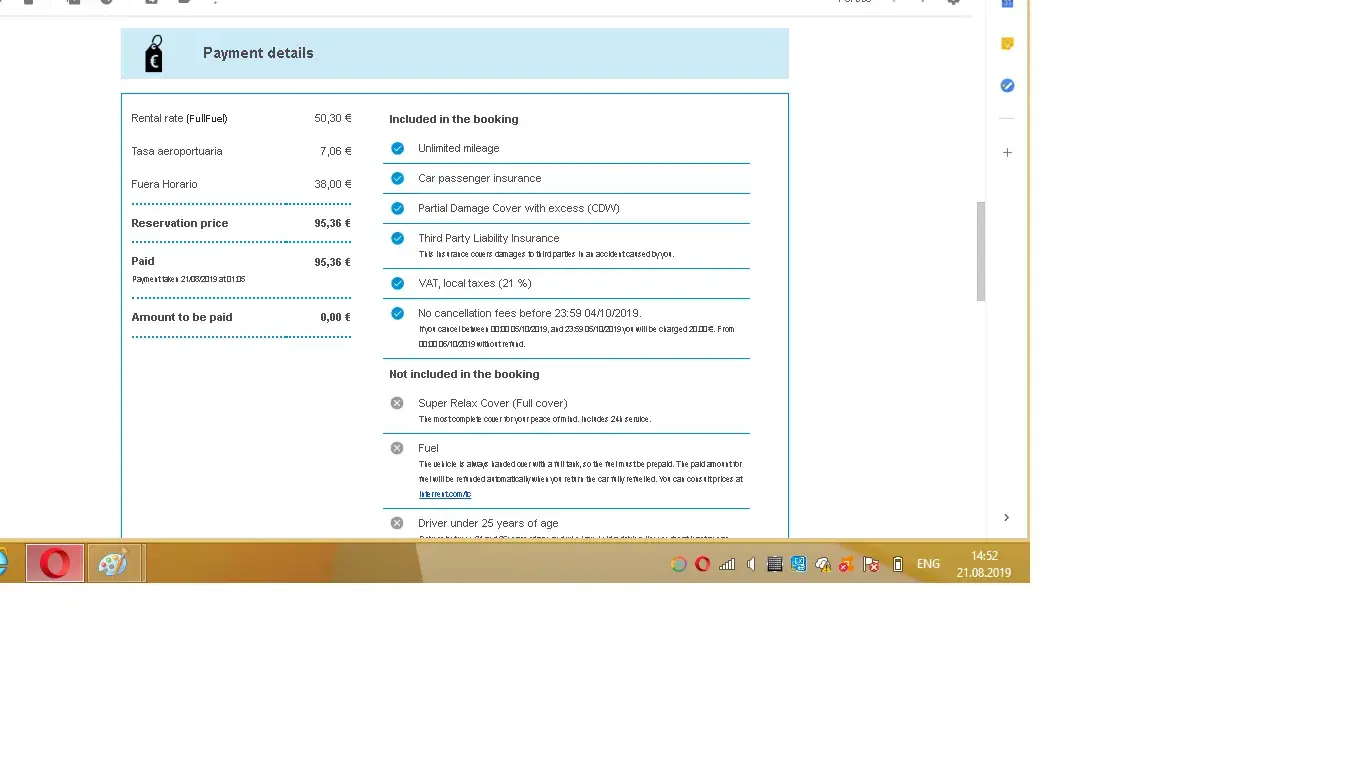Click the "38,00 €" out-of-hours amount
The height and width of the screenshot is (768, 1366).
pyautogui.click(x=333, y=184)
